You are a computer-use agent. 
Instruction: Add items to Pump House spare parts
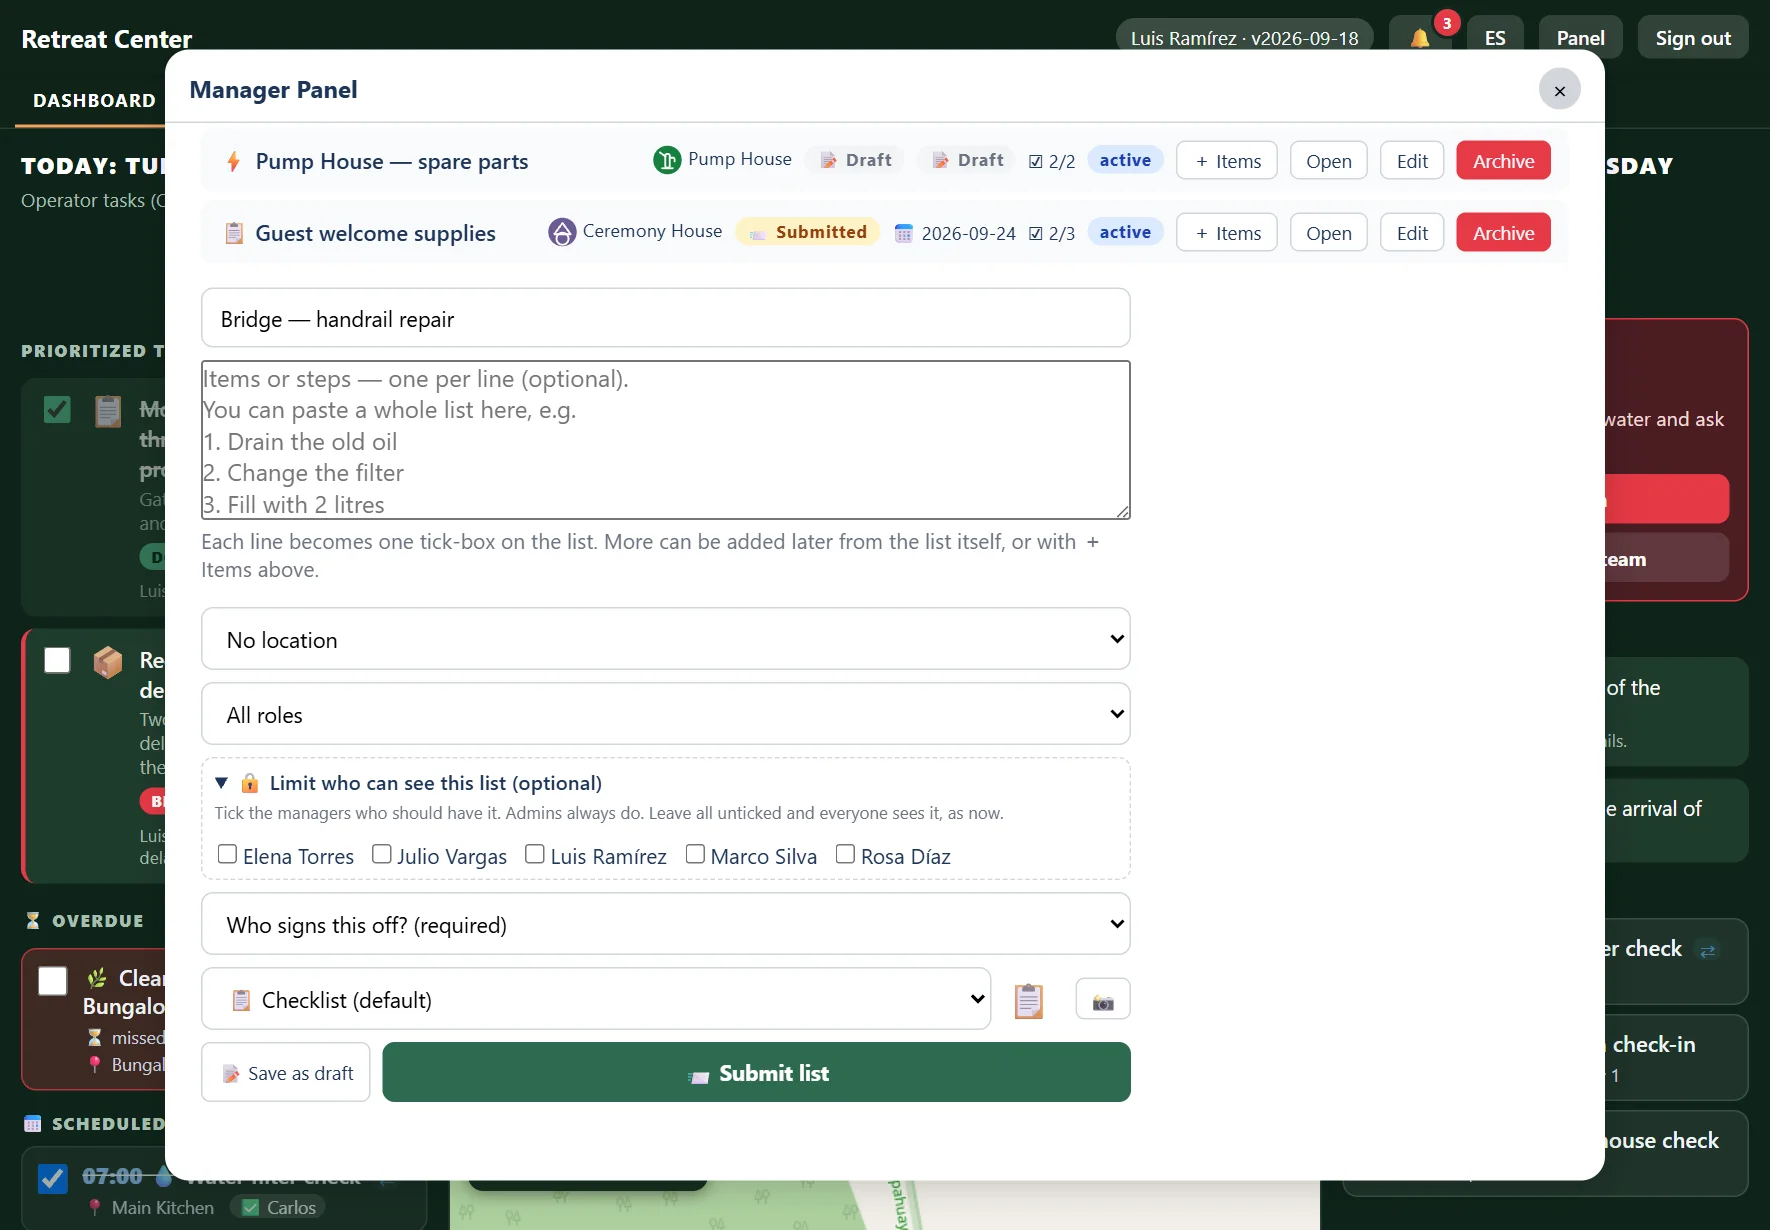pyautogui.click(x=1227, y=161)
